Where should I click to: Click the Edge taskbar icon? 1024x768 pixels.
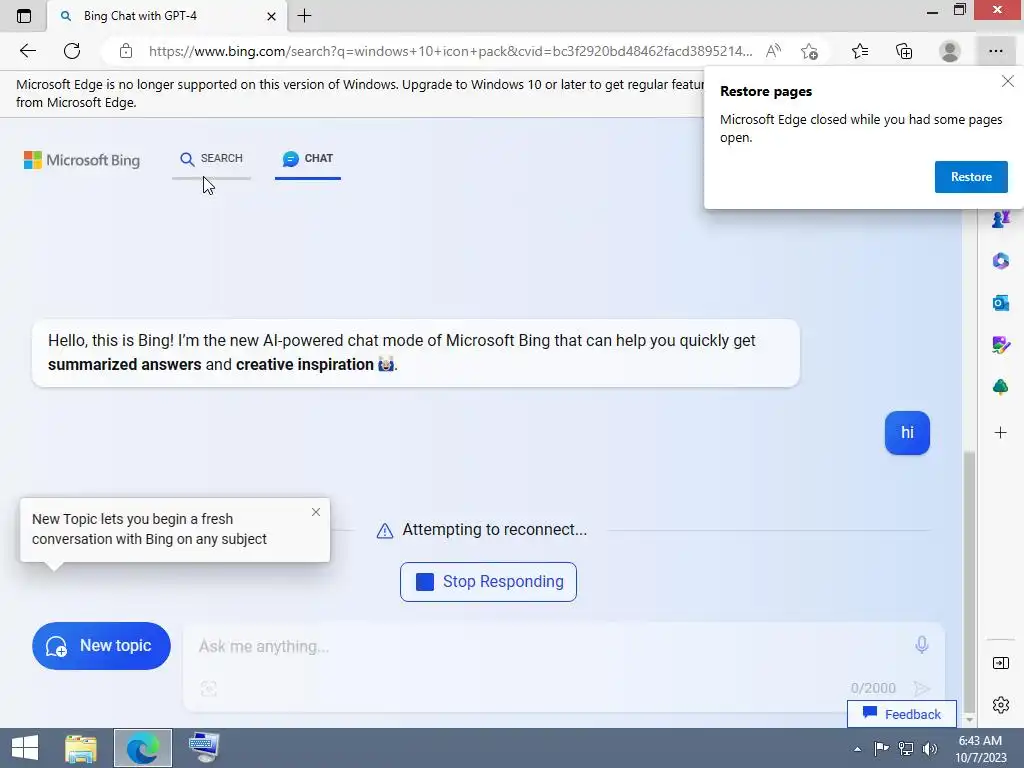click(142, 748)
